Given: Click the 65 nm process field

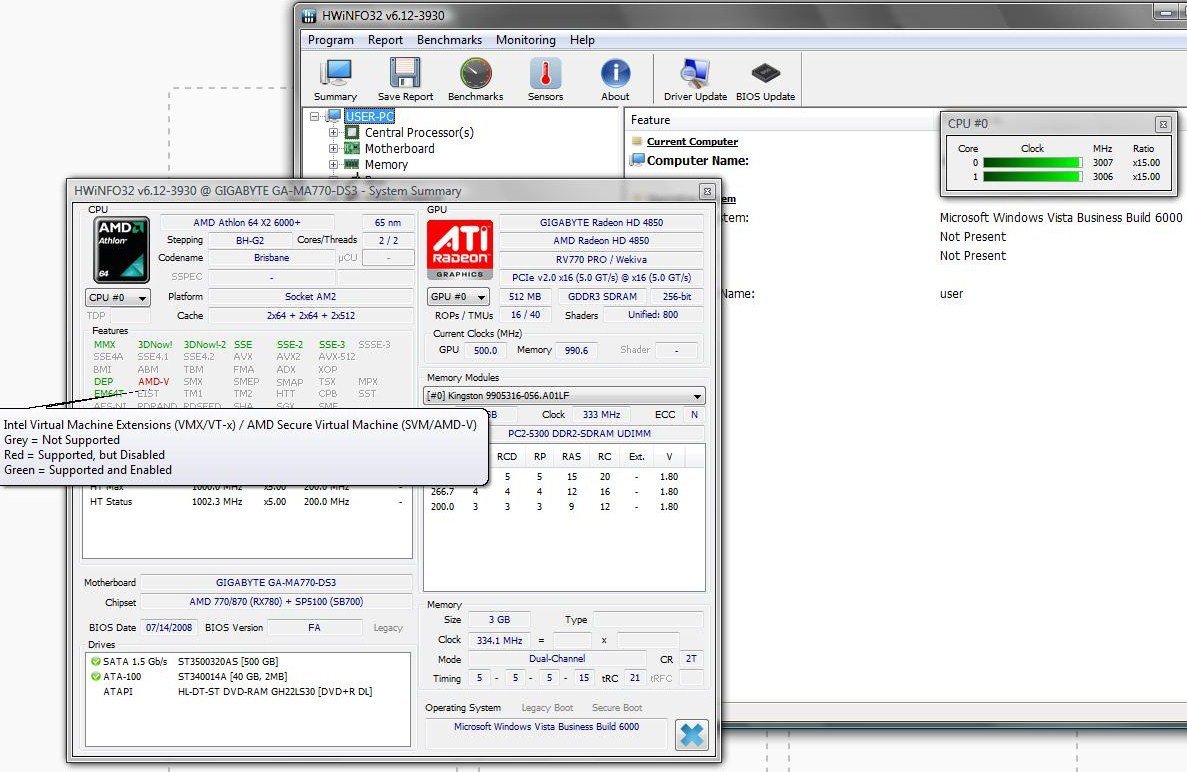Looking at the screenshot, I should [388, 223].
